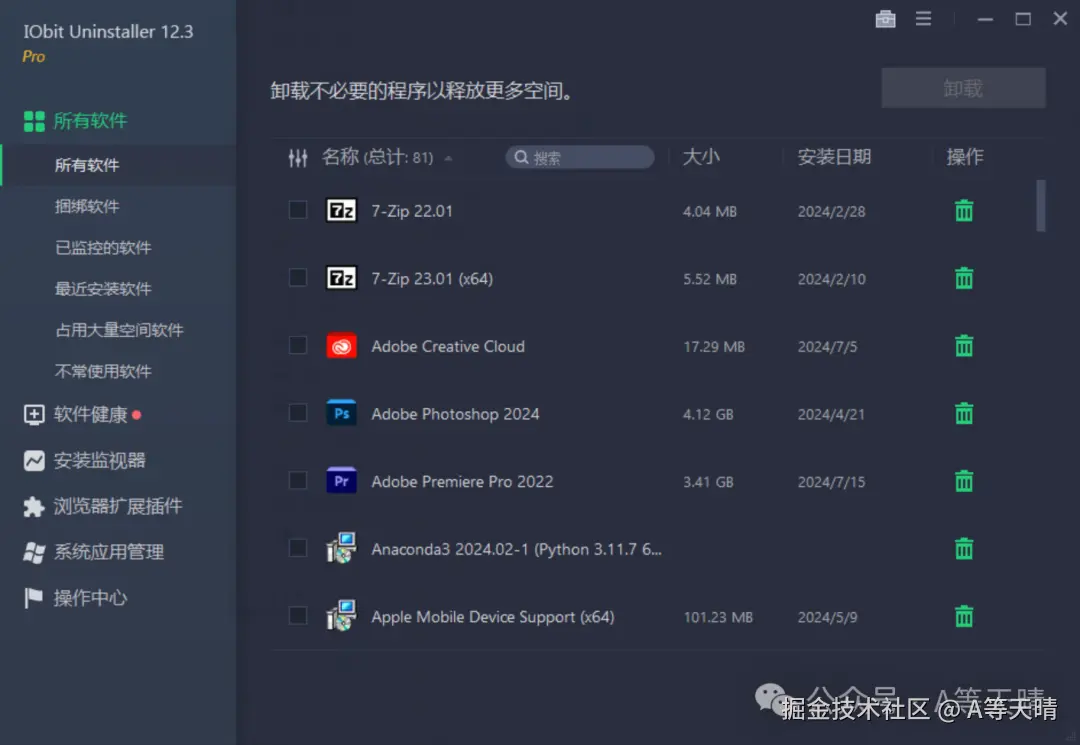Click the sort arrow next to 名称
The height and width of the screenshot is (745, 1080).
pos(448,158)
